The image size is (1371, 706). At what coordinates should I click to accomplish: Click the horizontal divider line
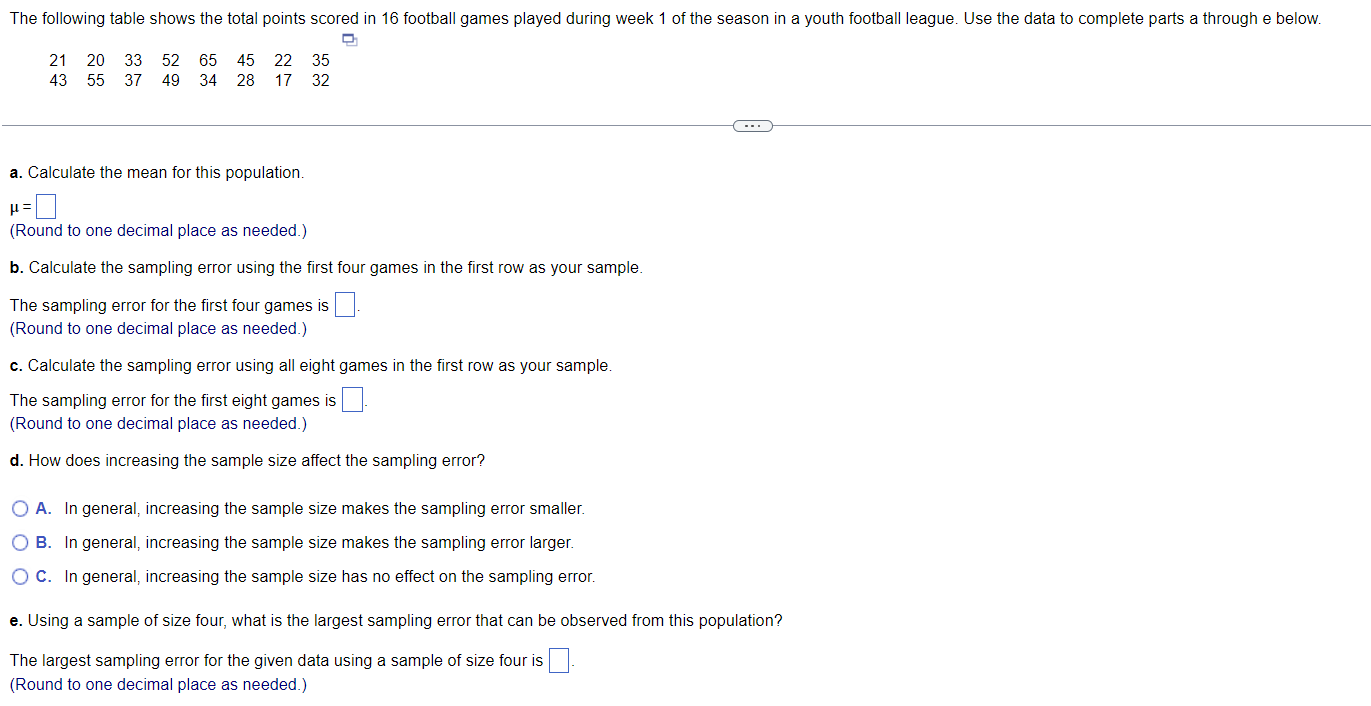coord(400,125)
